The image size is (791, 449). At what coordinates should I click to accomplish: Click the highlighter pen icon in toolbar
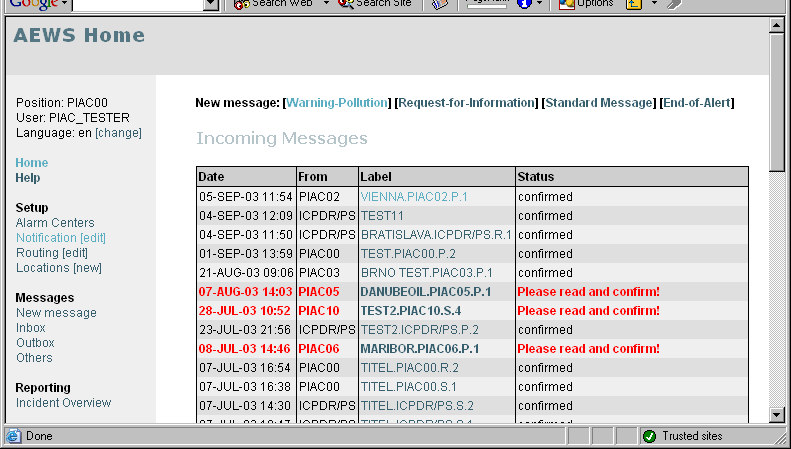click(675, 4)
